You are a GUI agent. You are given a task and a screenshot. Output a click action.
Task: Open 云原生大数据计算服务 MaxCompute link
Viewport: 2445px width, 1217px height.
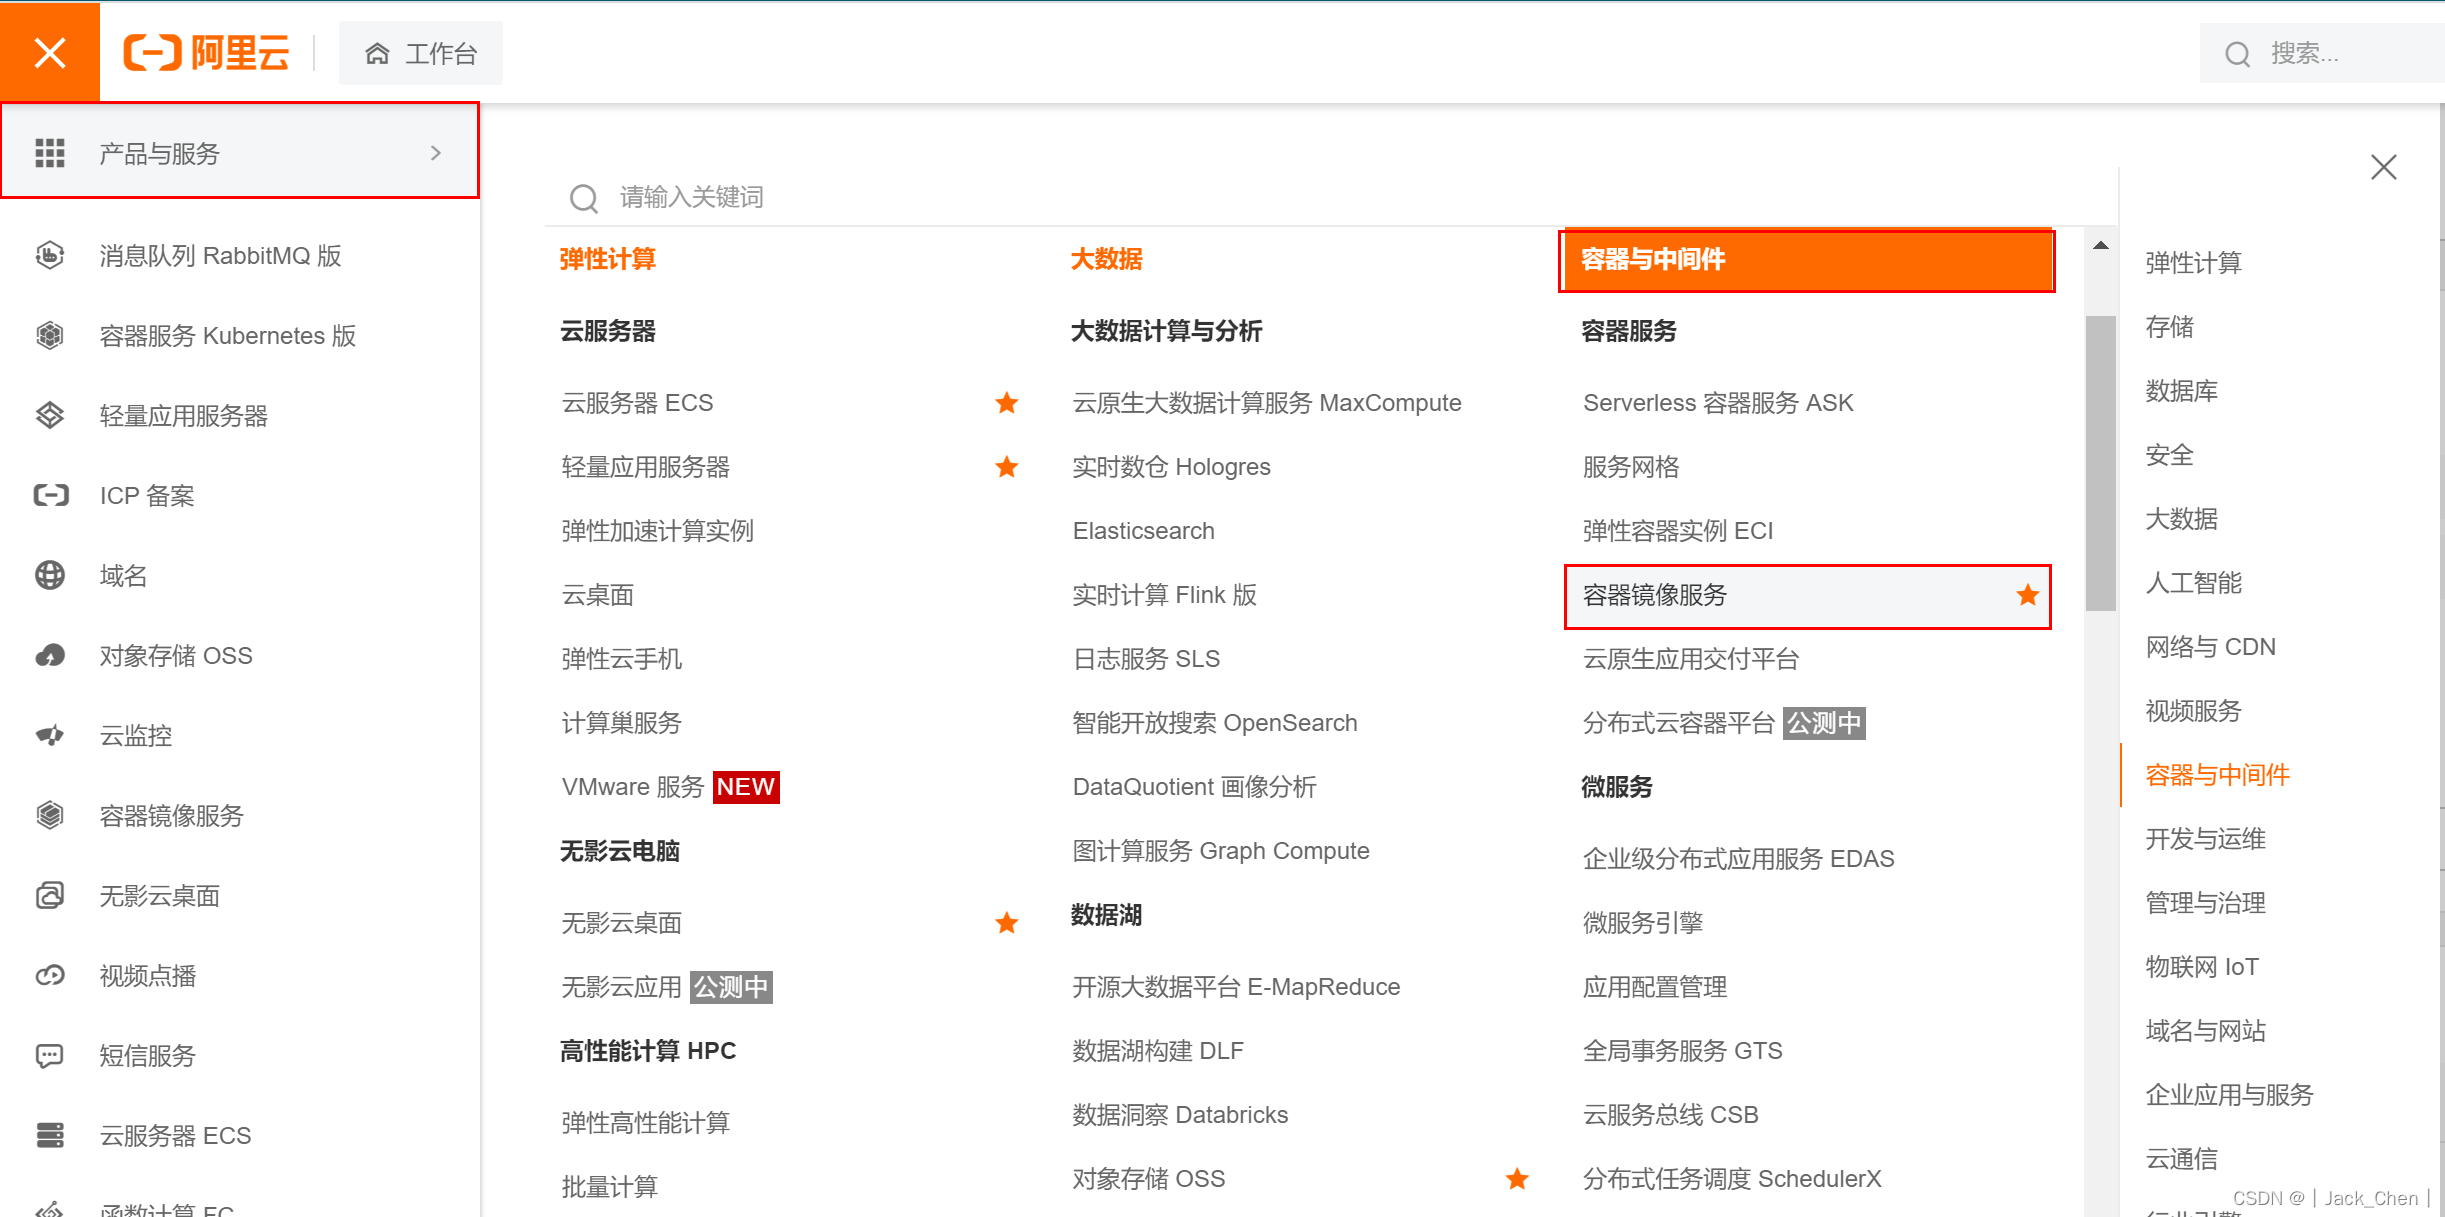click(1266, 403)
